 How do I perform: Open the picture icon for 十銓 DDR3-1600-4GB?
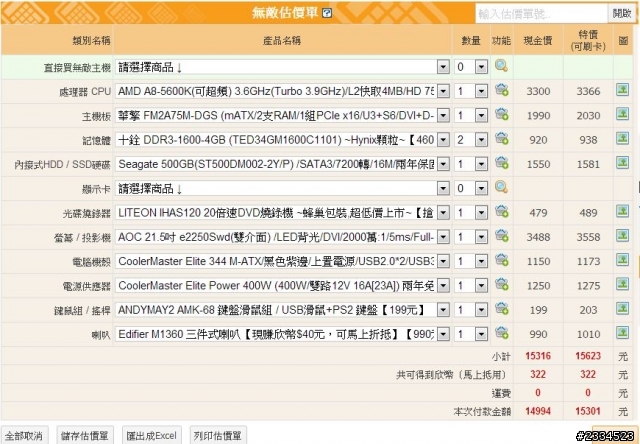[622, 138]
